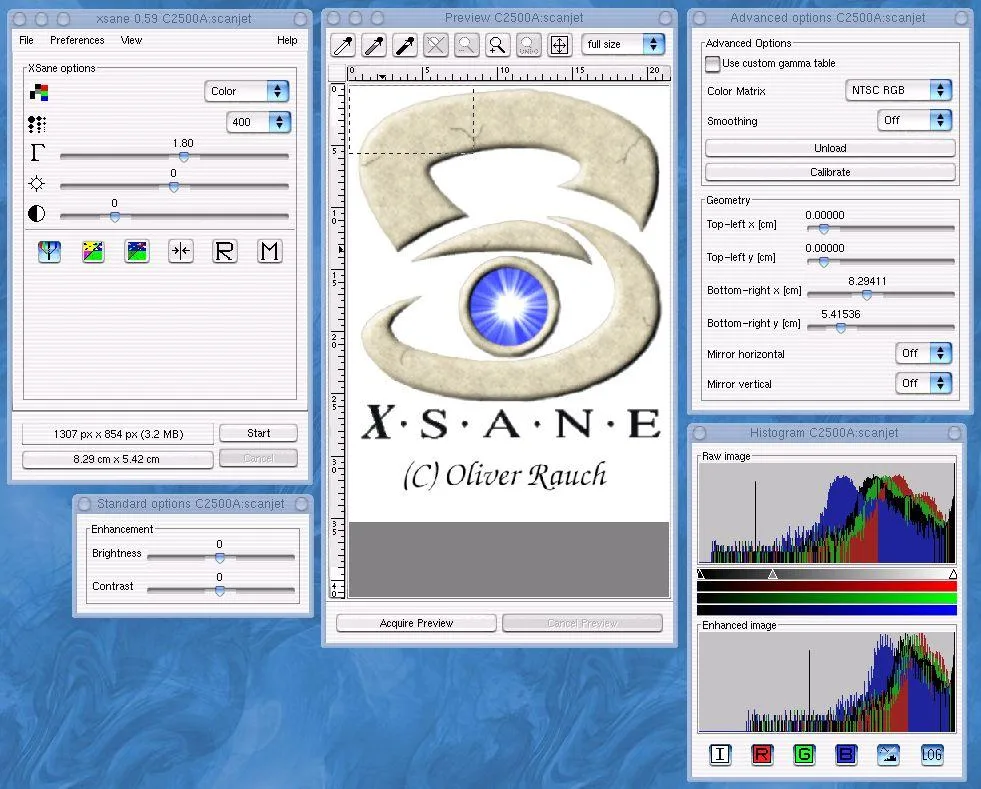Click the unzoom (crossed out) preview icon
This screenshot has width=981, height=789.
pos(435,45)
